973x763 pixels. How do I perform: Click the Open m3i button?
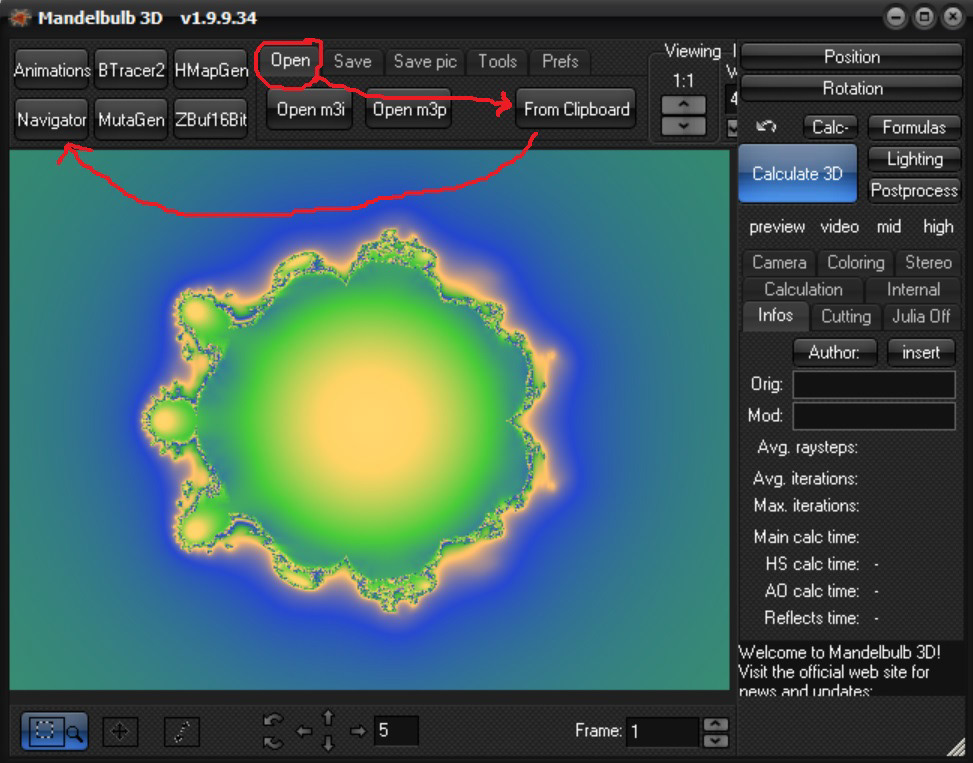pos(310,110)
